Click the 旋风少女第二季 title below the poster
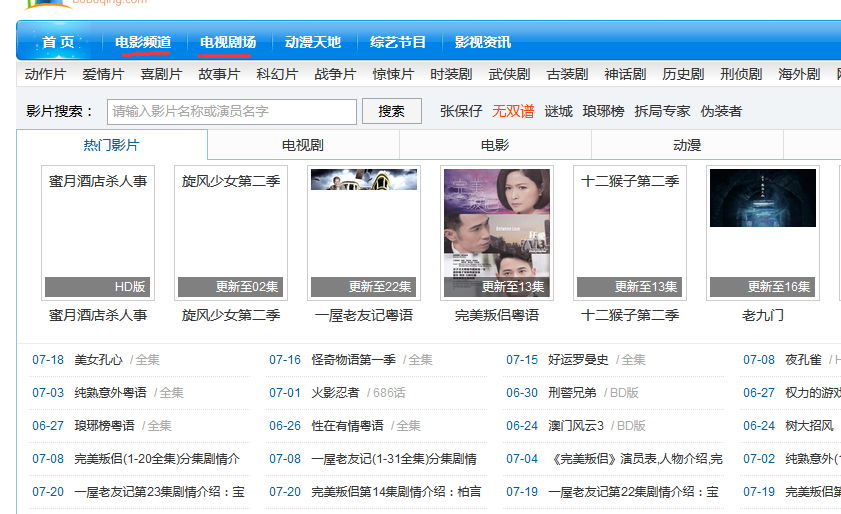Image resolution: width=841 pixels, height=514 pixels. tap(231, 315)
